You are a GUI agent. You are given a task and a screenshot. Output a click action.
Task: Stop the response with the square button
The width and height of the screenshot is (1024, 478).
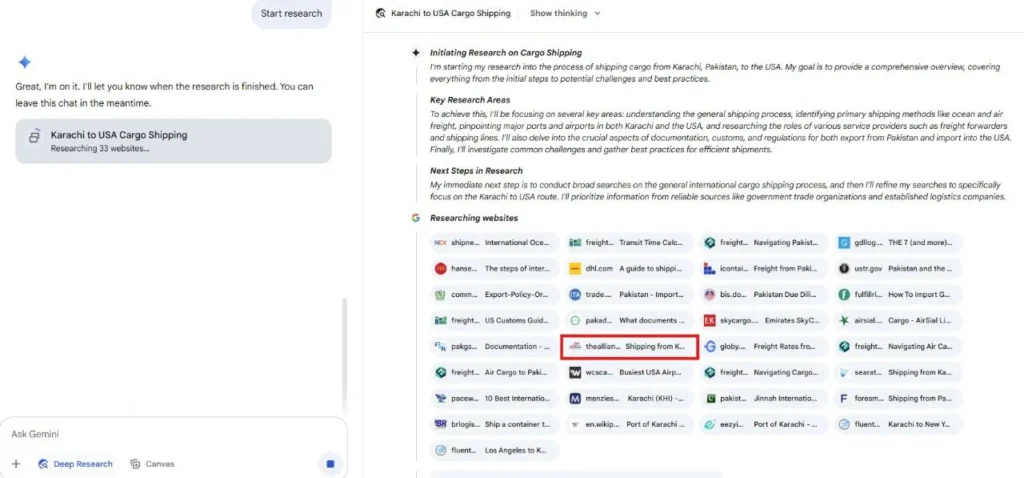330,464
